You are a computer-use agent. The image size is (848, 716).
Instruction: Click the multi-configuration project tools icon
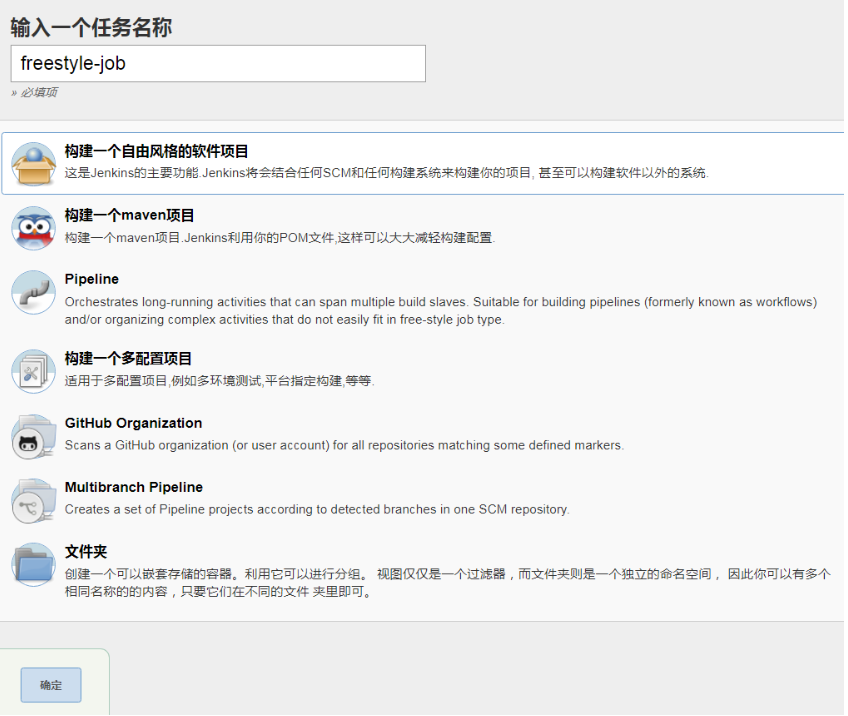[x=34, y=372]
